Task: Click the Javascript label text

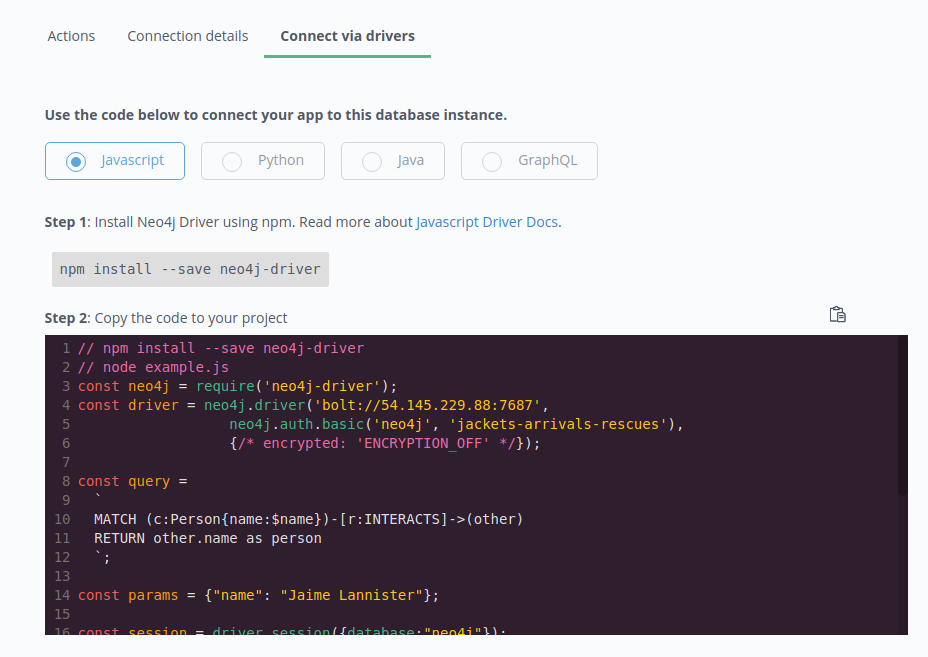Action: pyautogui.click(x=132, y=160)
